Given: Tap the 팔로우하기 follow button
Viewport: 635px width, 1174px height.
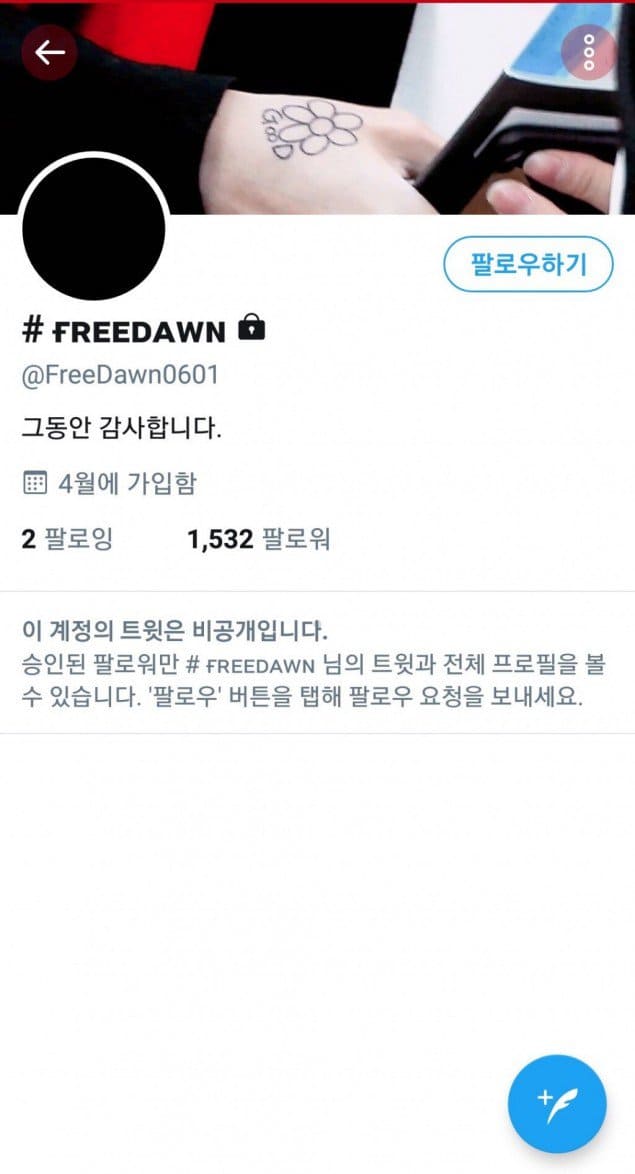Looking at the screenshot, I should tap(529, 264).
